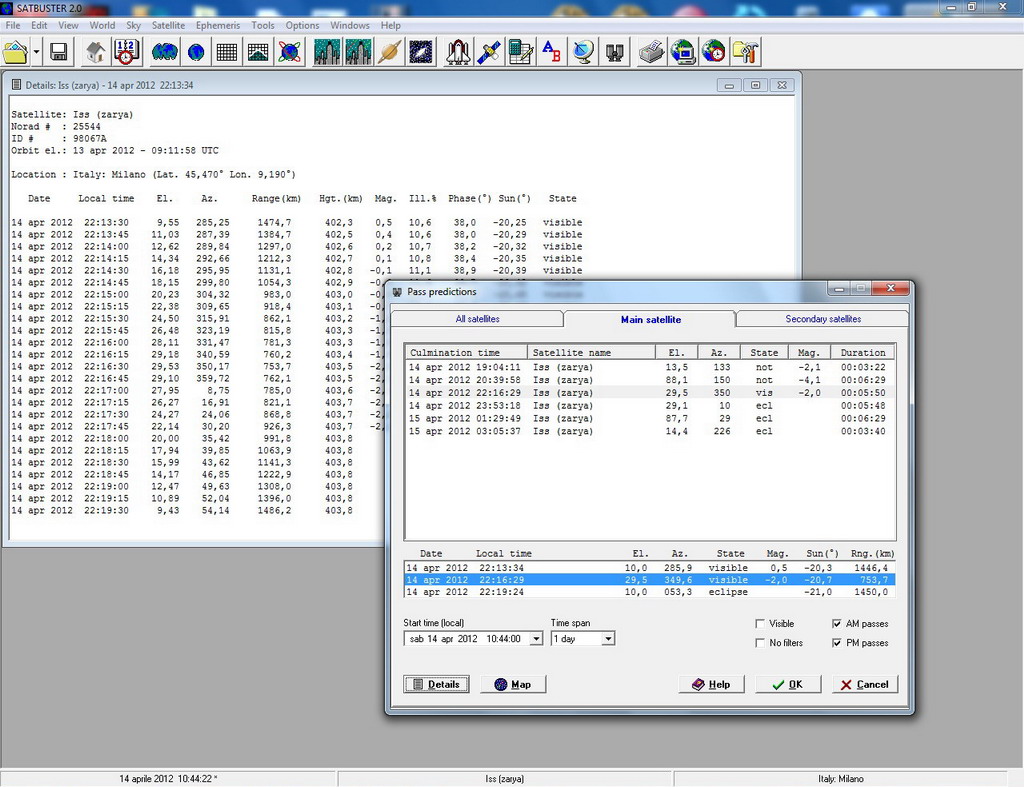Image resolution: width=1024 pixels, height=787 pixels.
Task: Click the first night city skyline icon
Action: [x=327, y=52]
